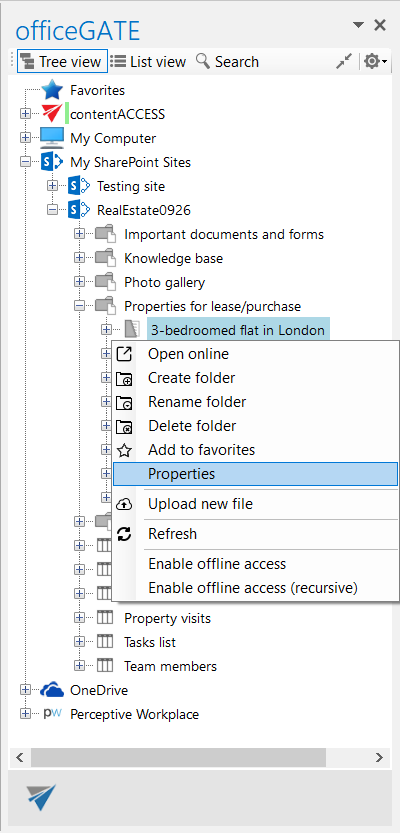Select Enable offline access (recursive)
400x833 pixels.
[x=256, y=588]
